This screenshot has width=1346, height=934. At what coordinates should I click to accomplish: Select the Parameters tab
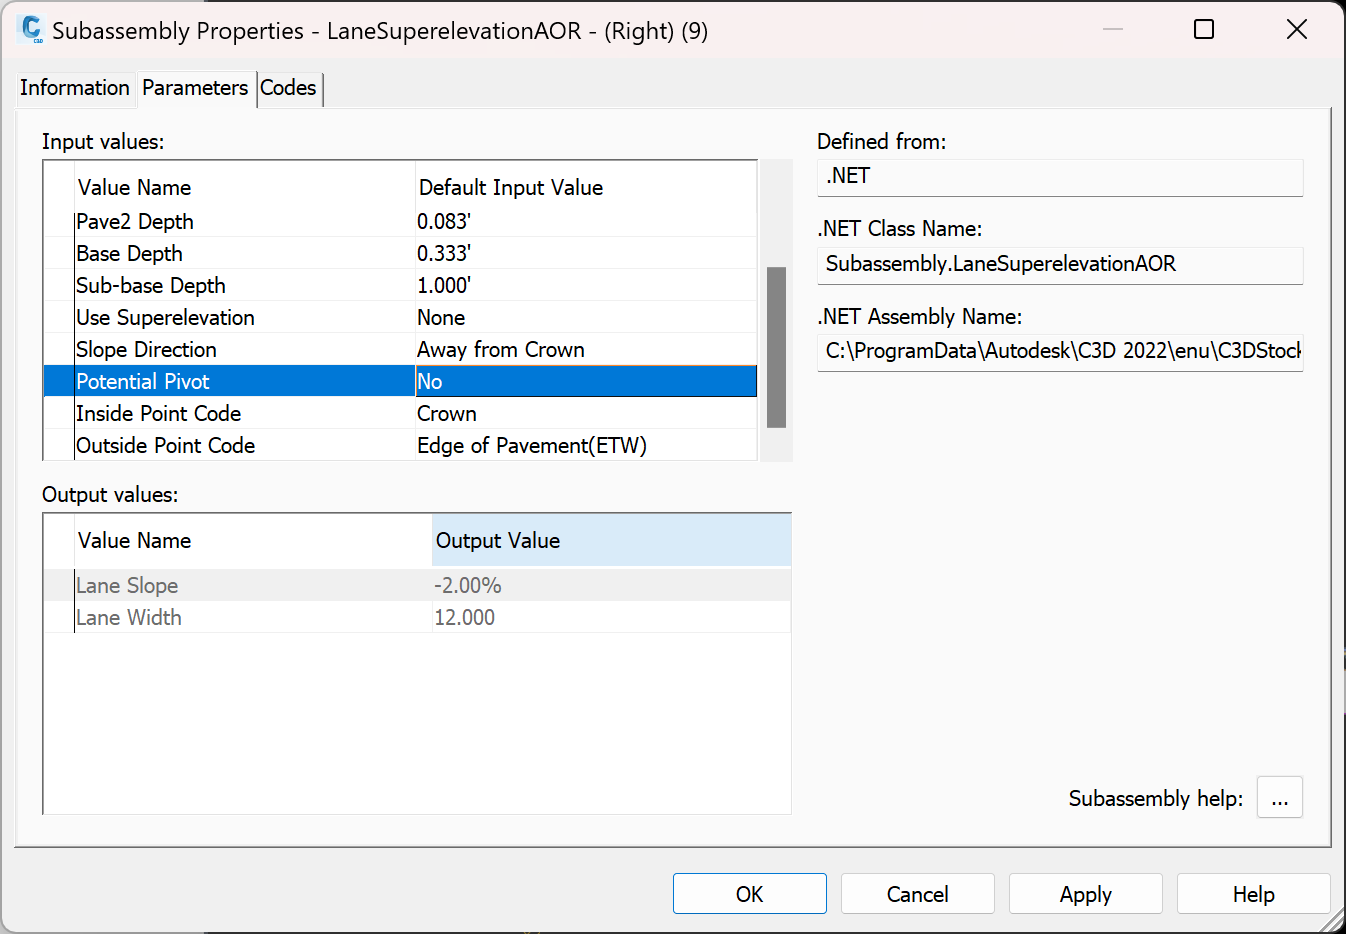[x=195, y=88]
